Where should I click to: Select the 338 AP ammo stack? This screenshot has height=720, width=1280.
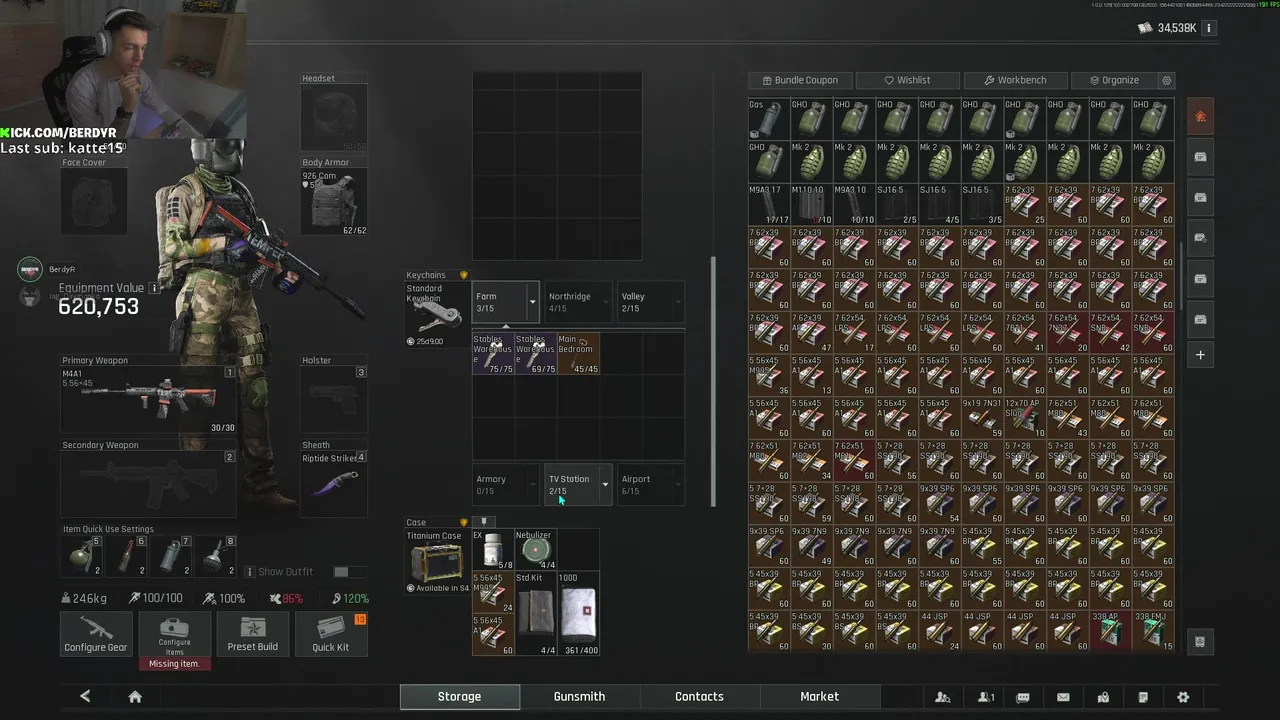coord(1111,632)
